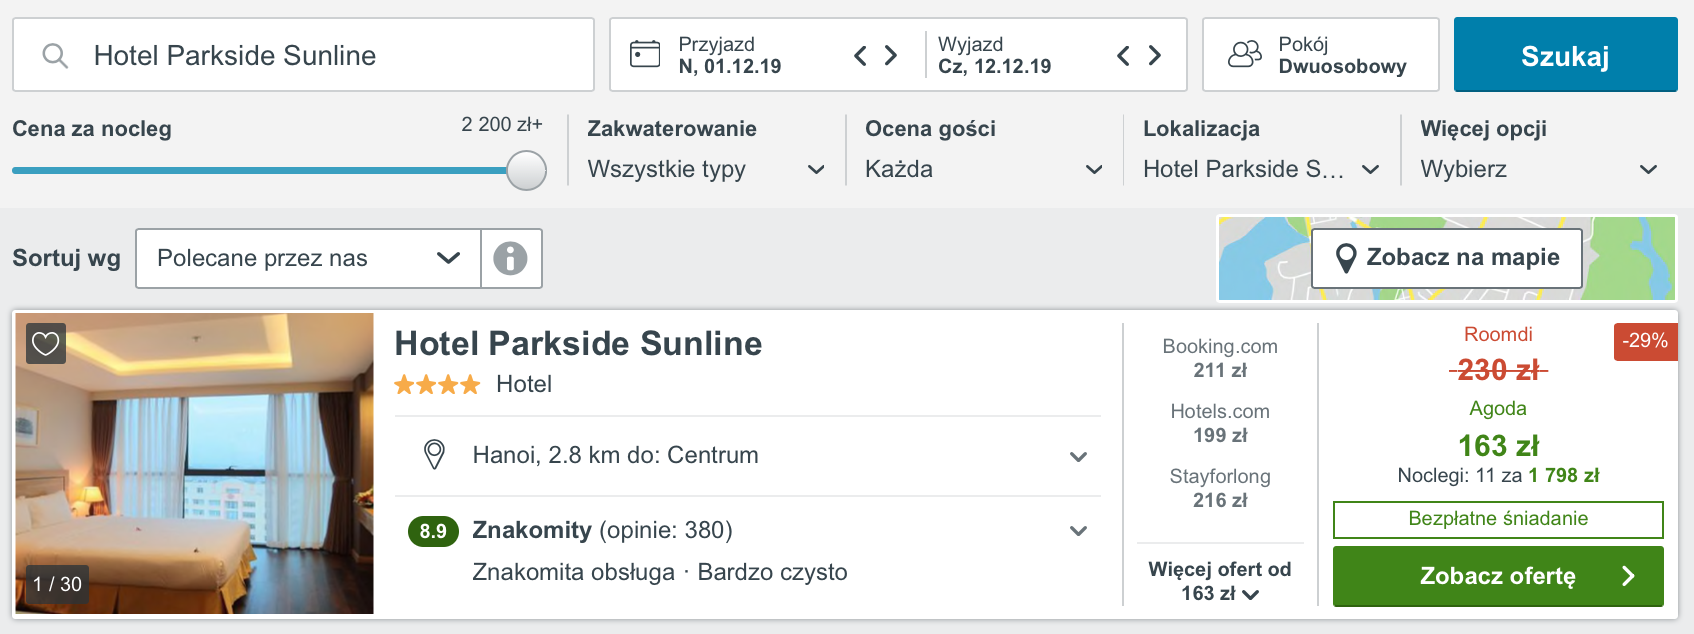The height and width of the screenshot is (634, 1694).
Task: Click the Szukaj search button
Action: (1566, 55)
